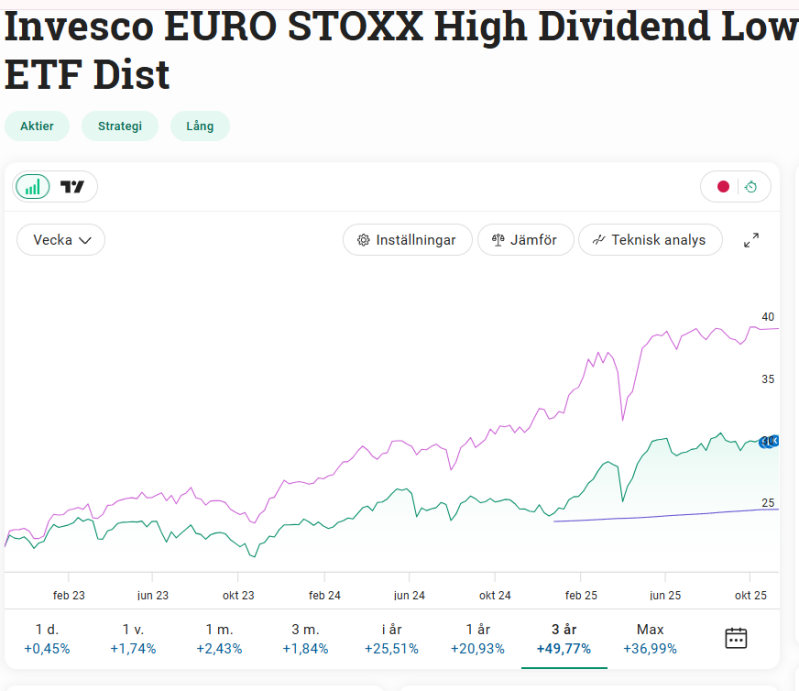The width and height of the screenshot is (799, 691).
Task: Click the blue event markers on chart
Action: 769,441
